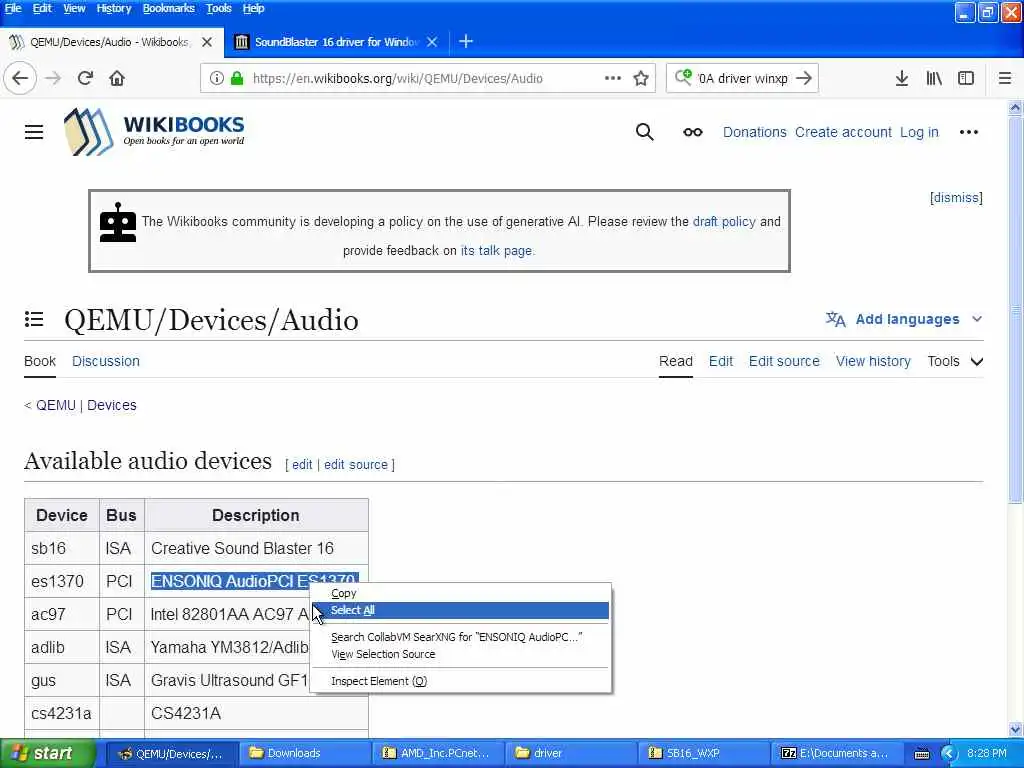The image size is (1024, 768).
Task: Click the green padlock security icon
Action: point(237,78)
